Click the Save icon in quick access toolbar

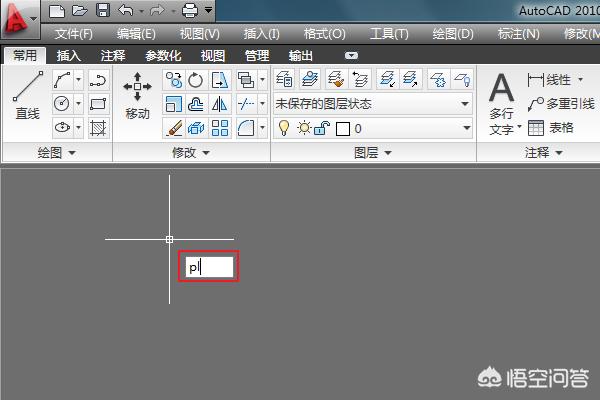tap(103, 11)
